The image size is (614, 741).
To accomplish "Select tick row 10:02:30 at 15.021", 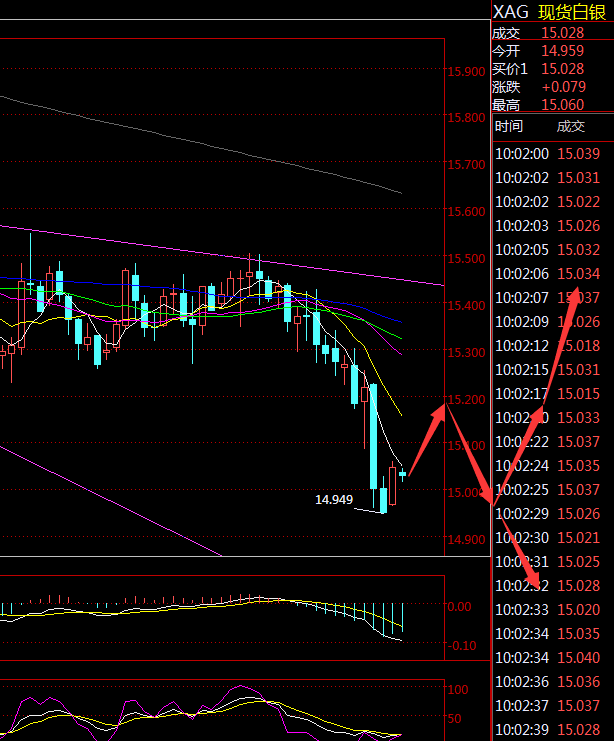I will pyautogui.click(x=547, y=538).
